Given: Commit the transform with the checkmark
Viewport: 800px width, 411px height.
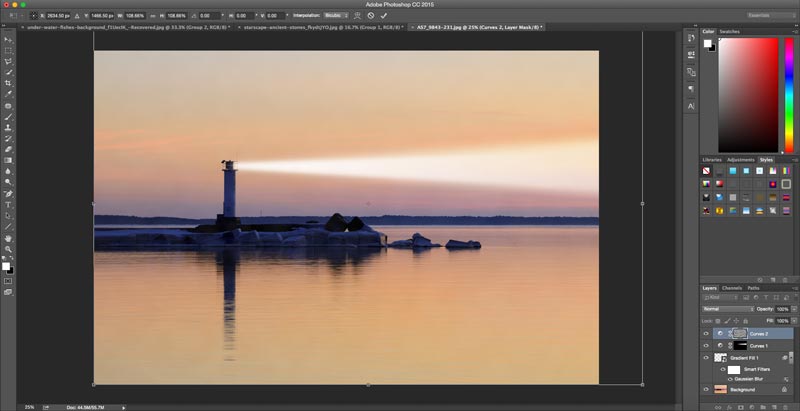Looking at the screenshot, I should pyautogui.click(x=384, y=16).
